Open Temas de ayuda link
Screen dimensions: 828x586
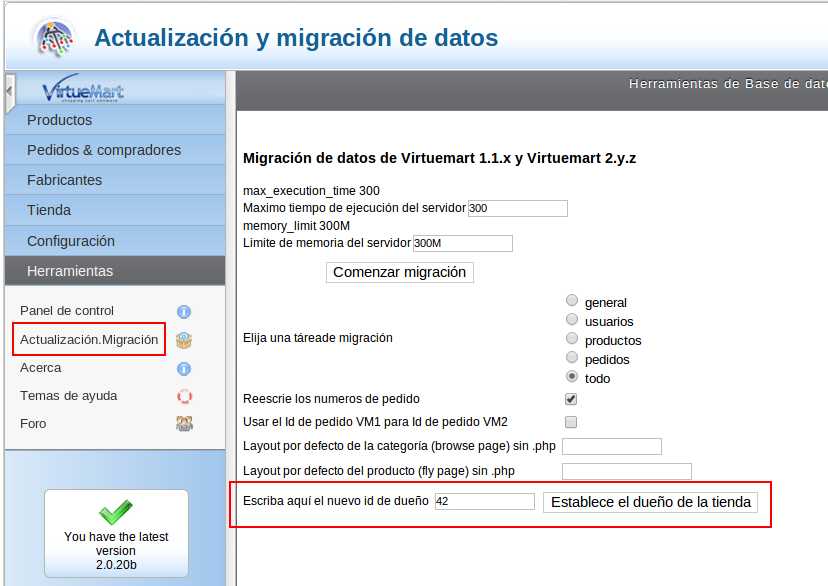[69, 395]
